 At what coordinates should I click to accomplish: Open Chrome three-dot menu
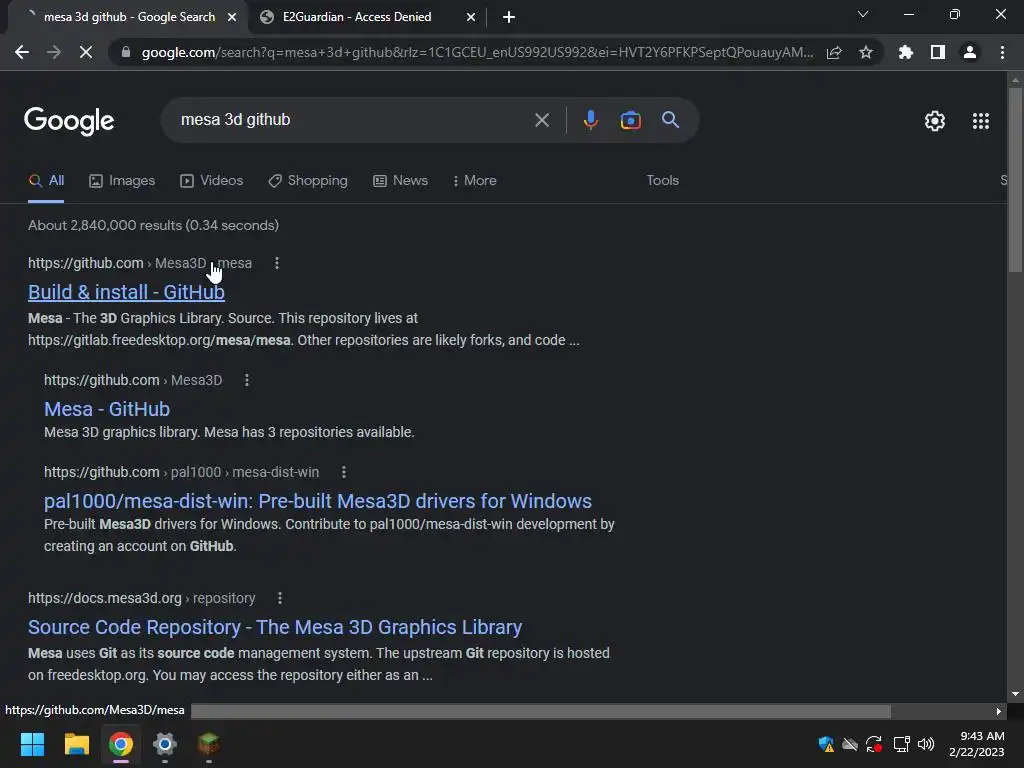[x=1002, y=52]
